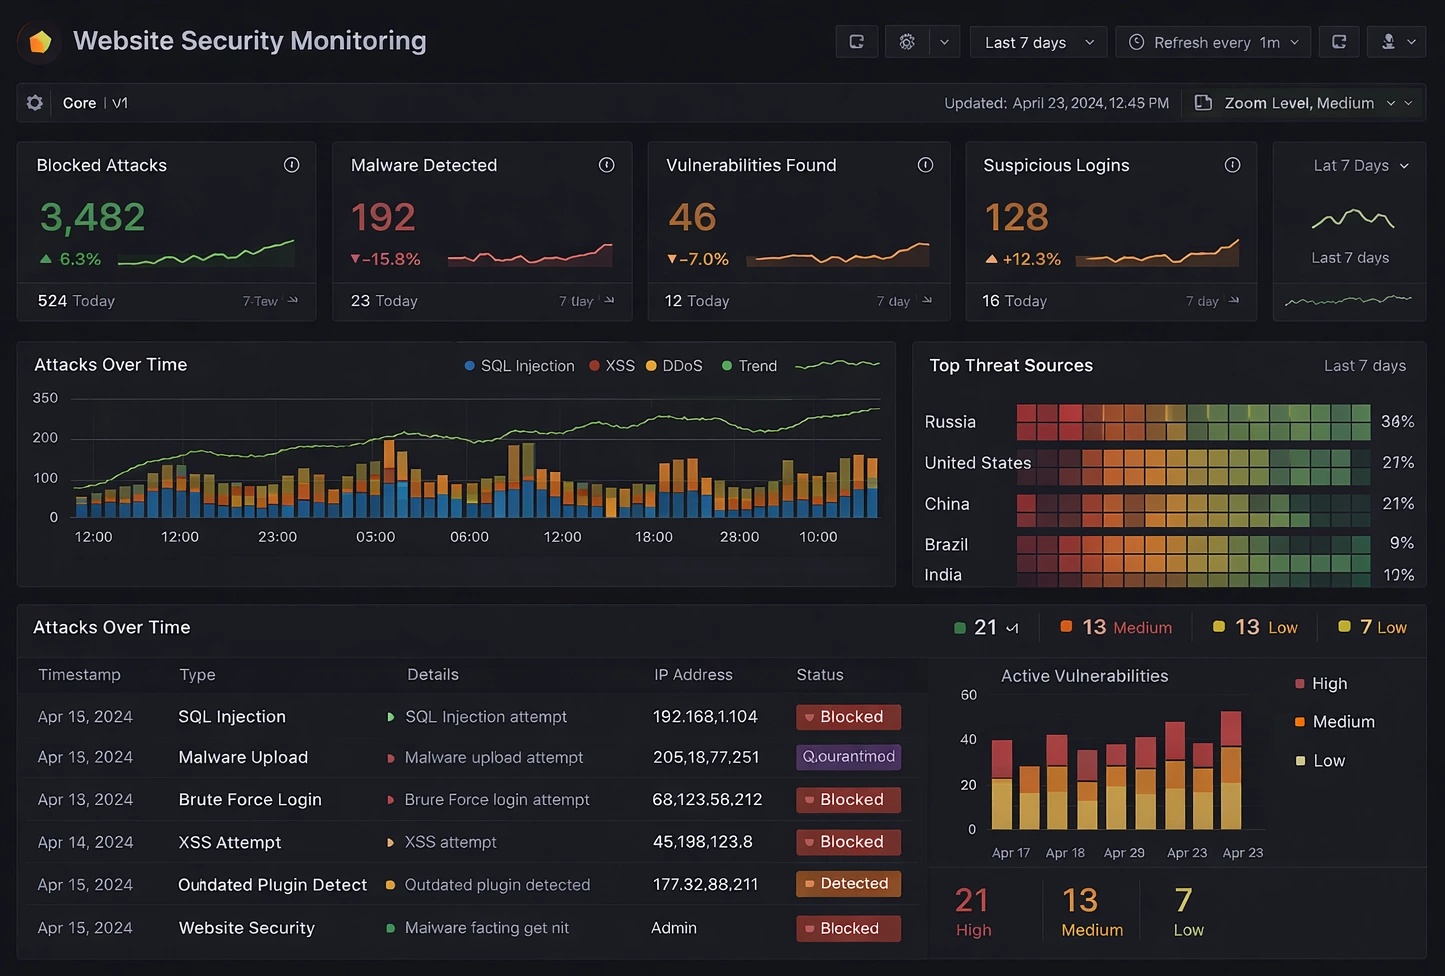1445x976 pixels.
Task: Click the V1 breadcrumb item
Action: click(x=119, y=102)
